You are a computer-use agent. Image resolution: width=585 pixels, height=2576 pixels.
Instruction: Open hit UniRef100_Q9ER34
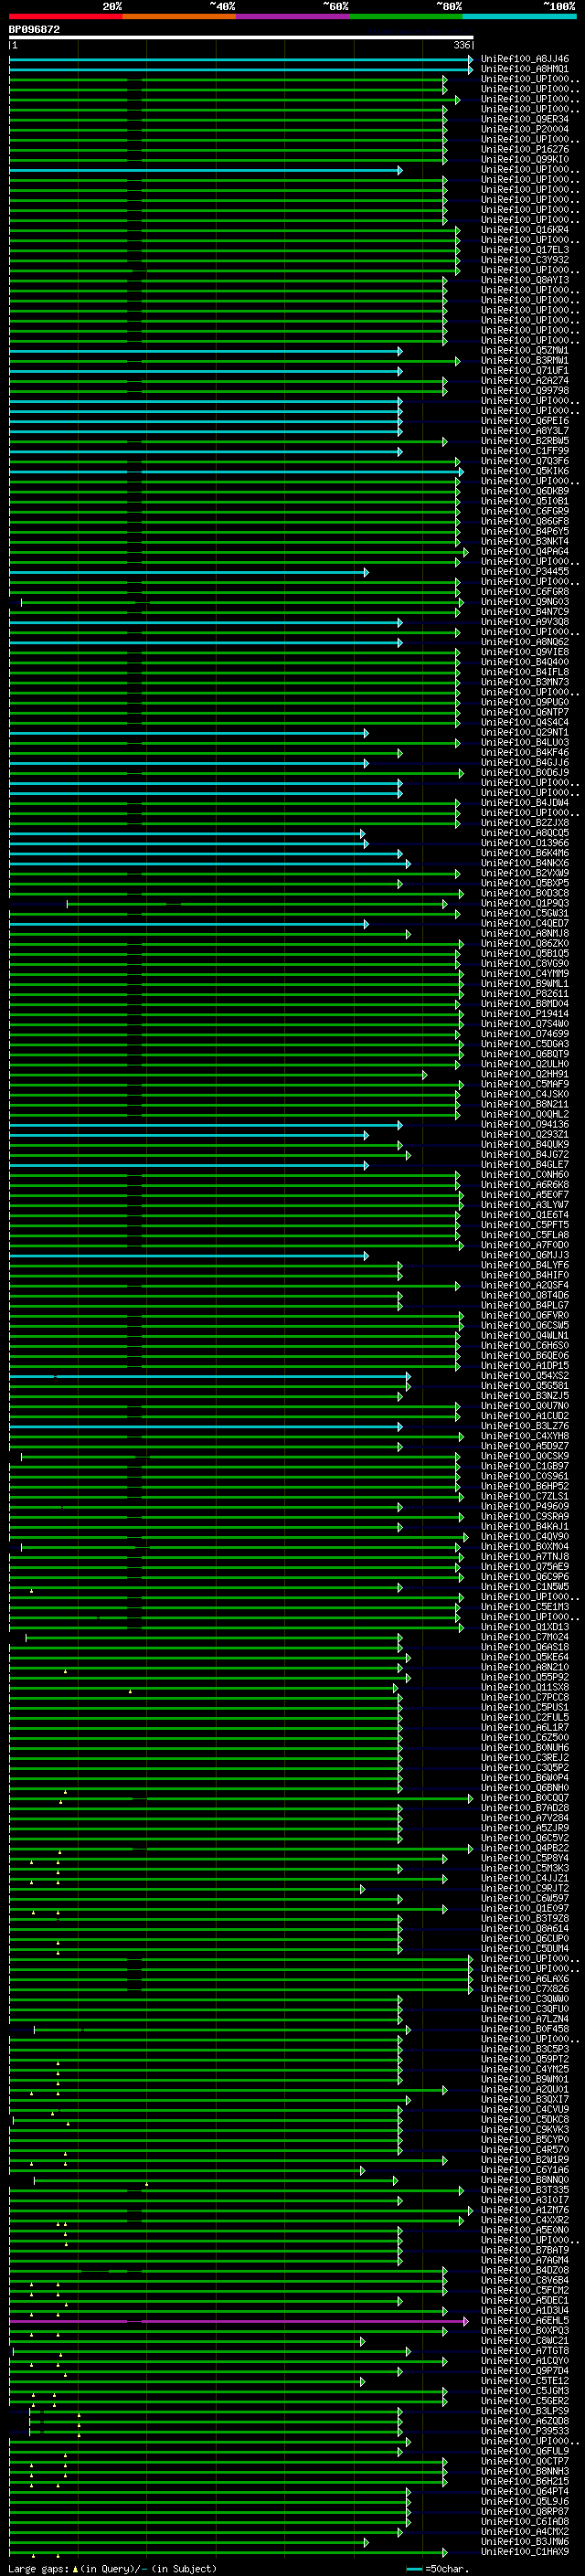pyautogui.click(x=524, y=119)
